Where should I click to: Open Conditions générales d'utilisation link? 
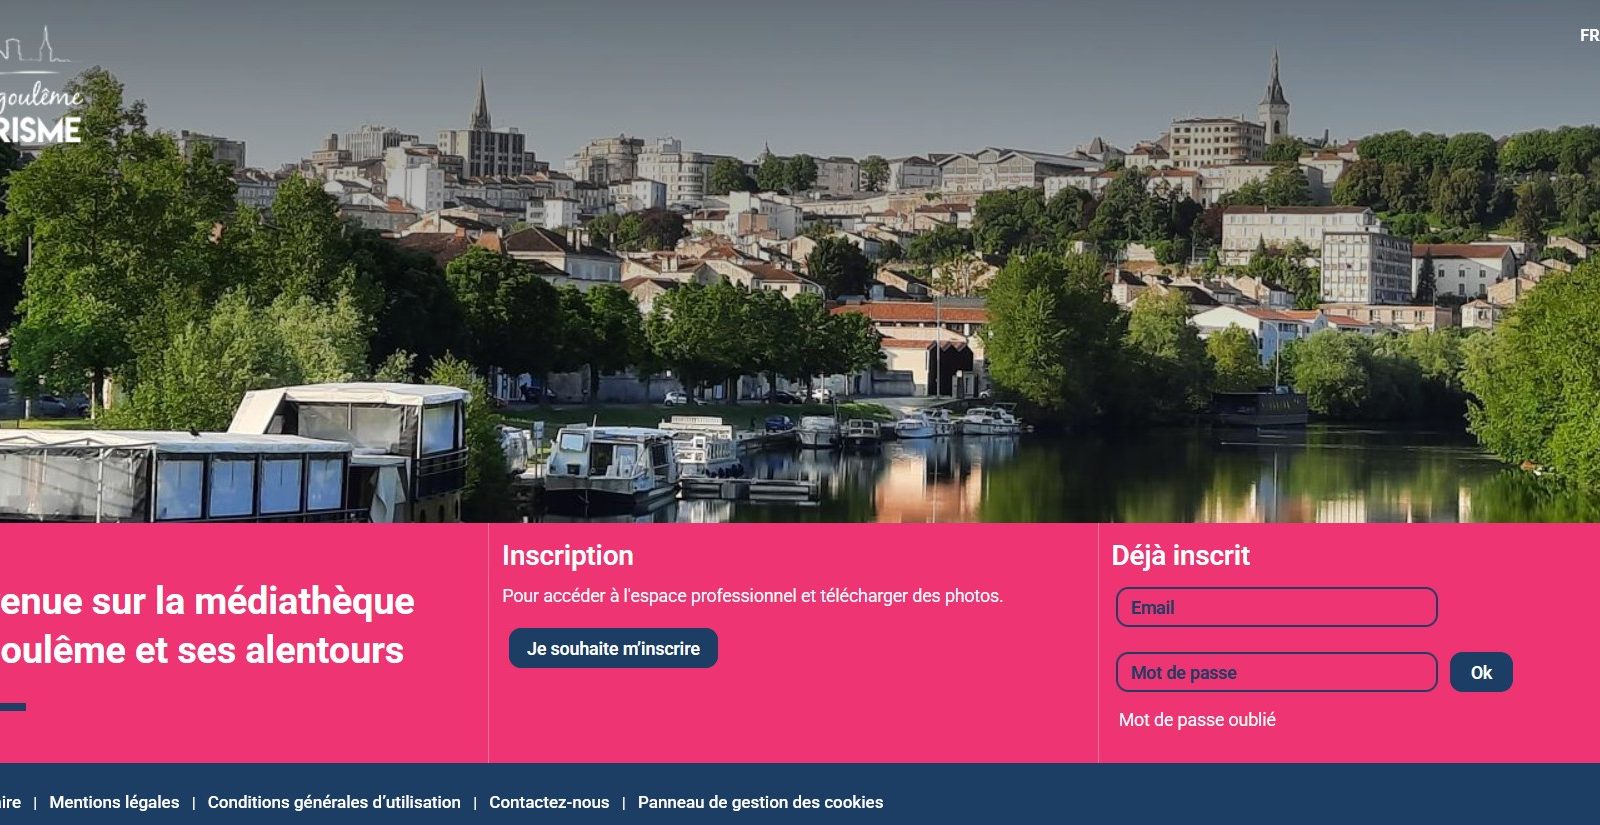334,802
